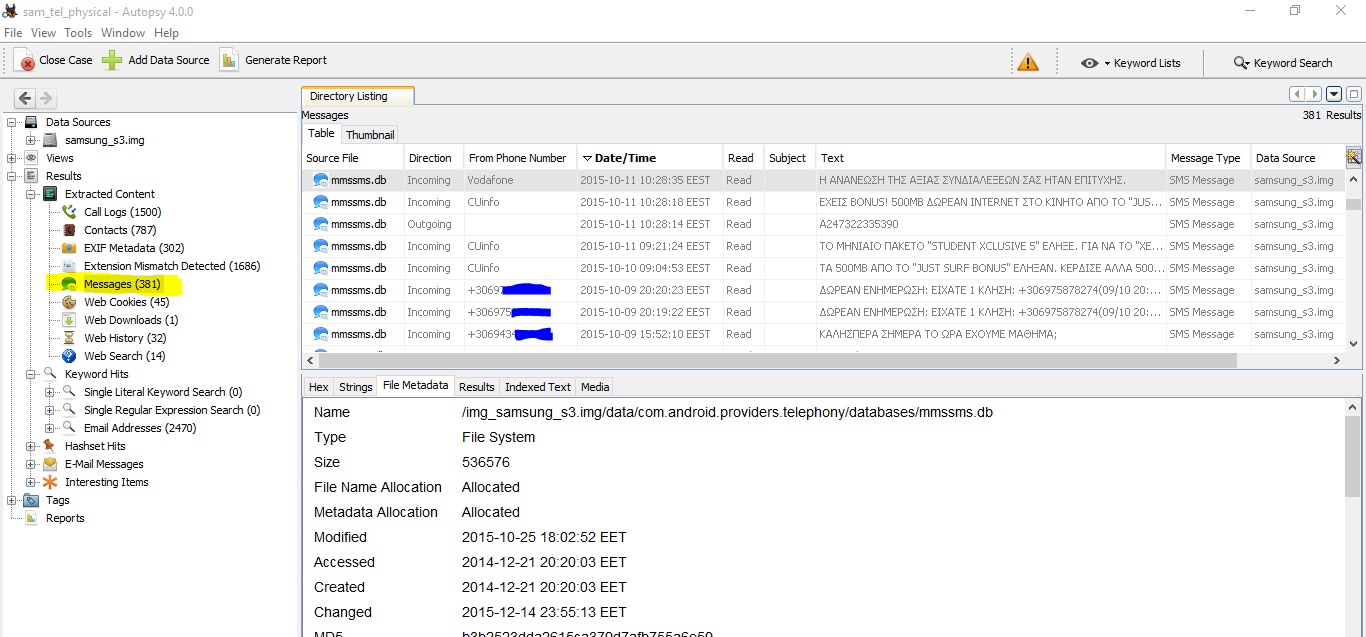Click the Views eye icon

pyautogui.click(x=31, y=158)
